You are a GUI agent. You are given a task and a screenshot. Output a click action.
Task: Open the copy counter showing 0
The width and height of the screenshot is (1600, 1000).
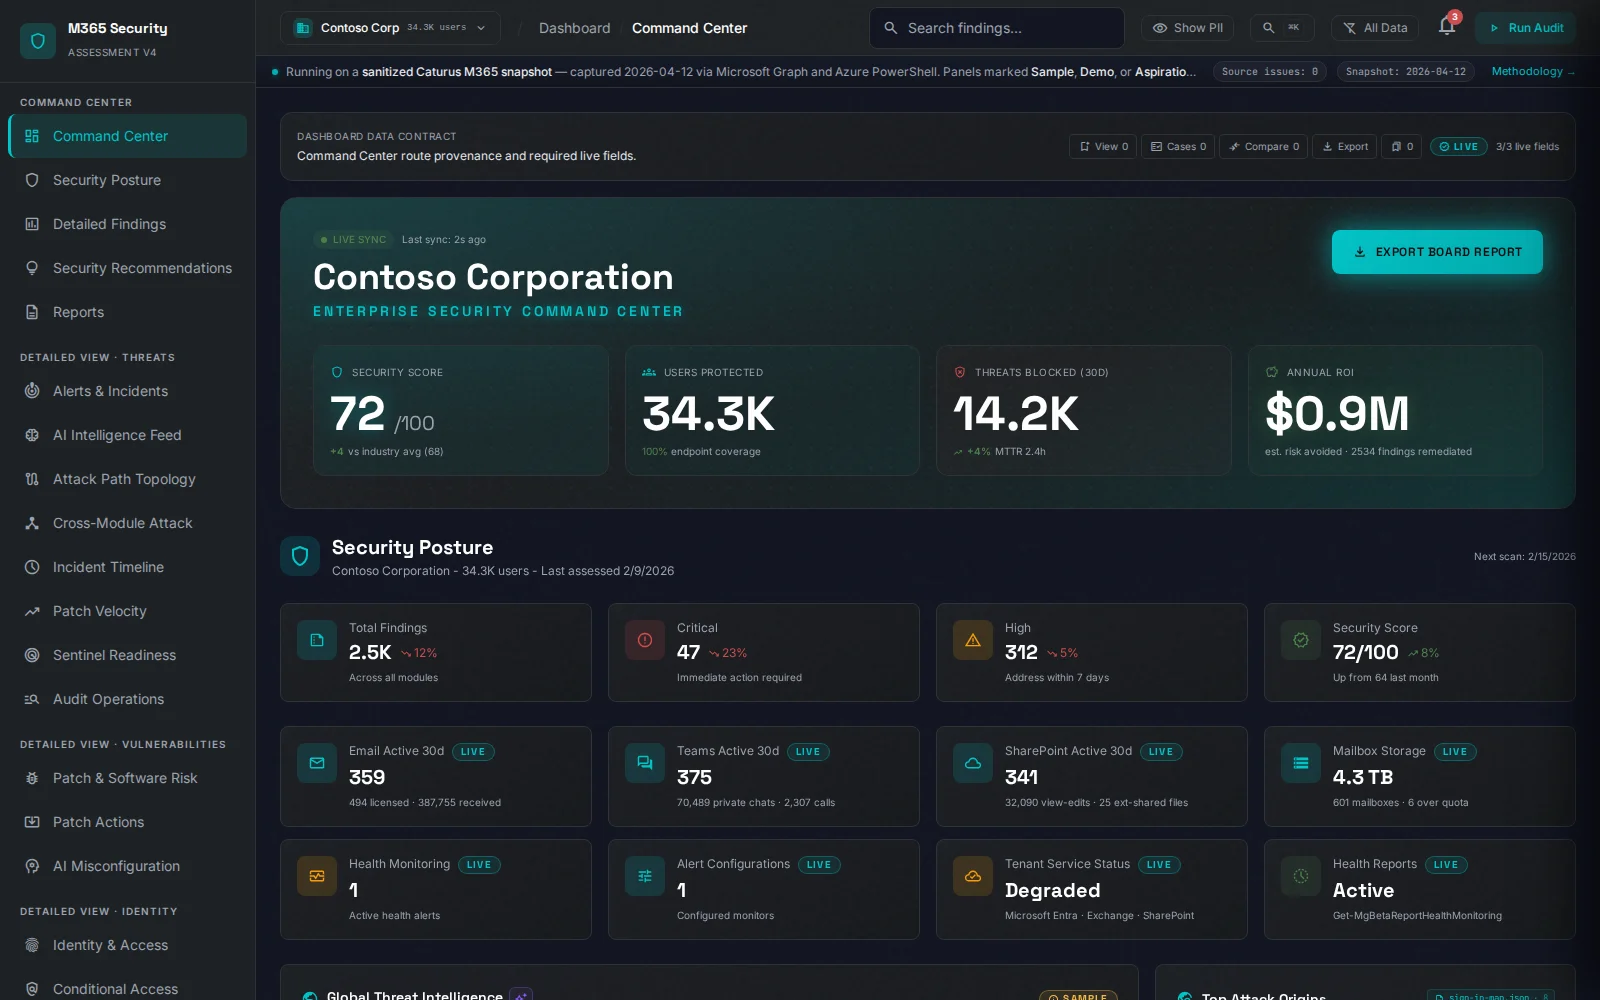1402,146
